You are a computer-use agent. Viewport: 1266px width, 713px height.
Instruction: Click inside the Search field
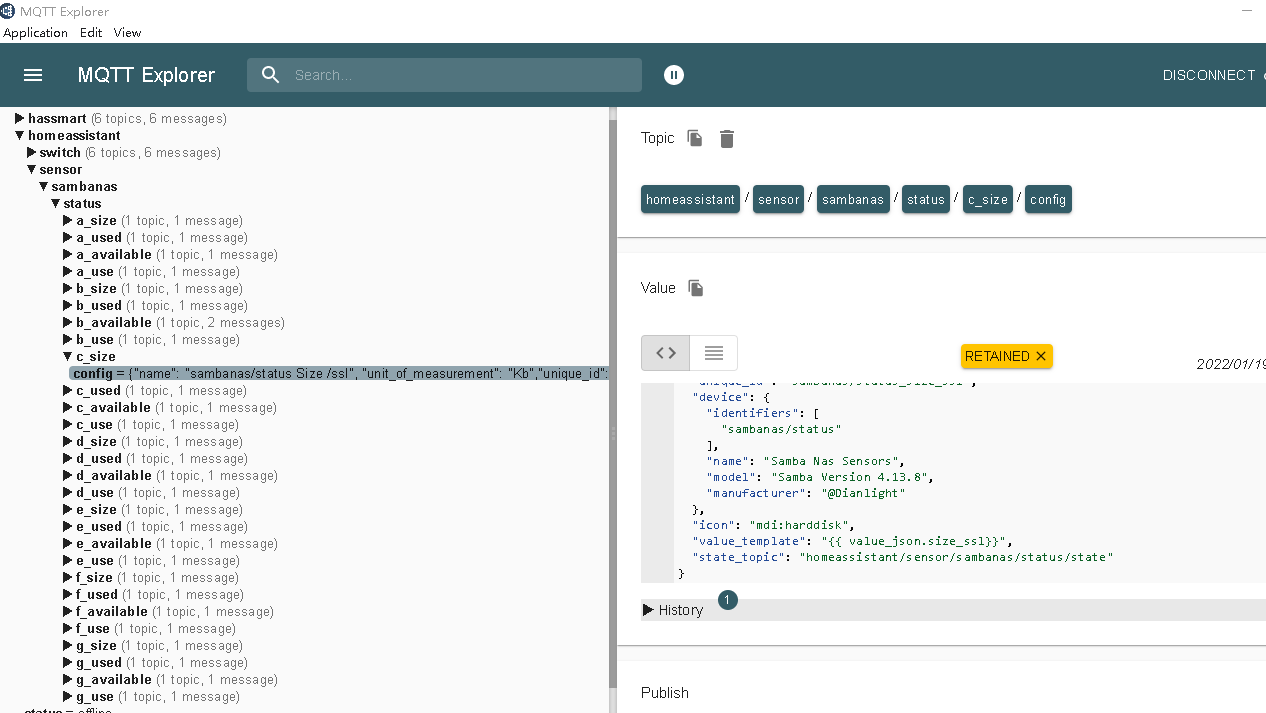click(x=450, y=74)
